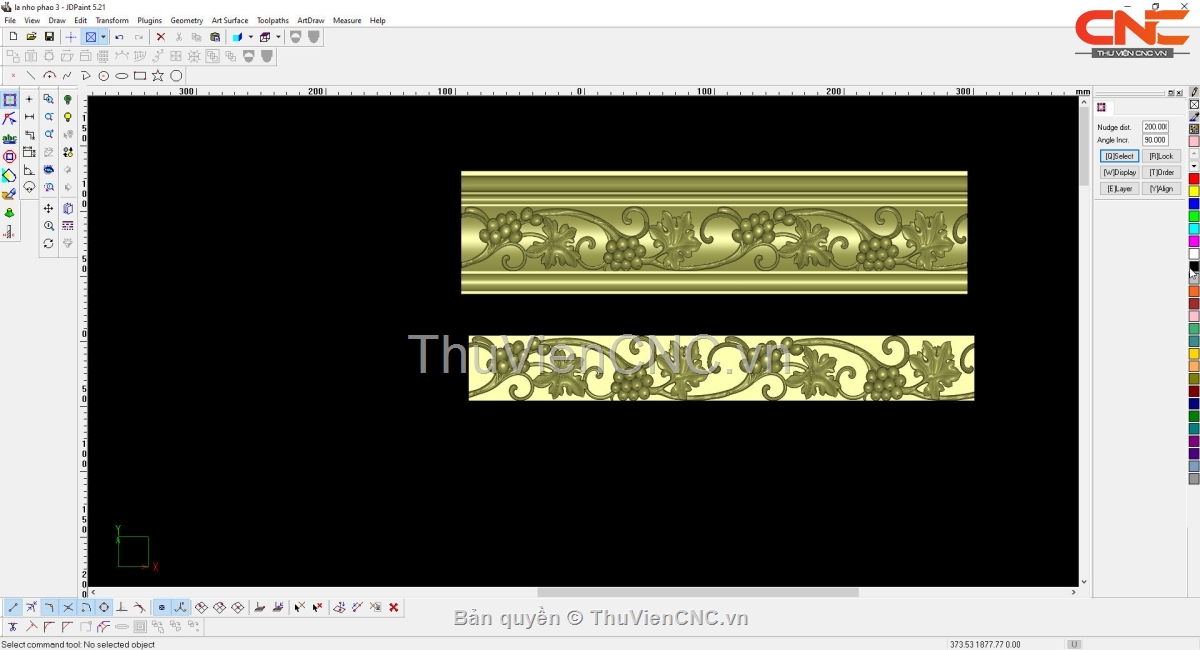The height and width of the screenshot is (650, 1200).
Task: Pick the red color swatch
Action: click(x=1194, y=179)
